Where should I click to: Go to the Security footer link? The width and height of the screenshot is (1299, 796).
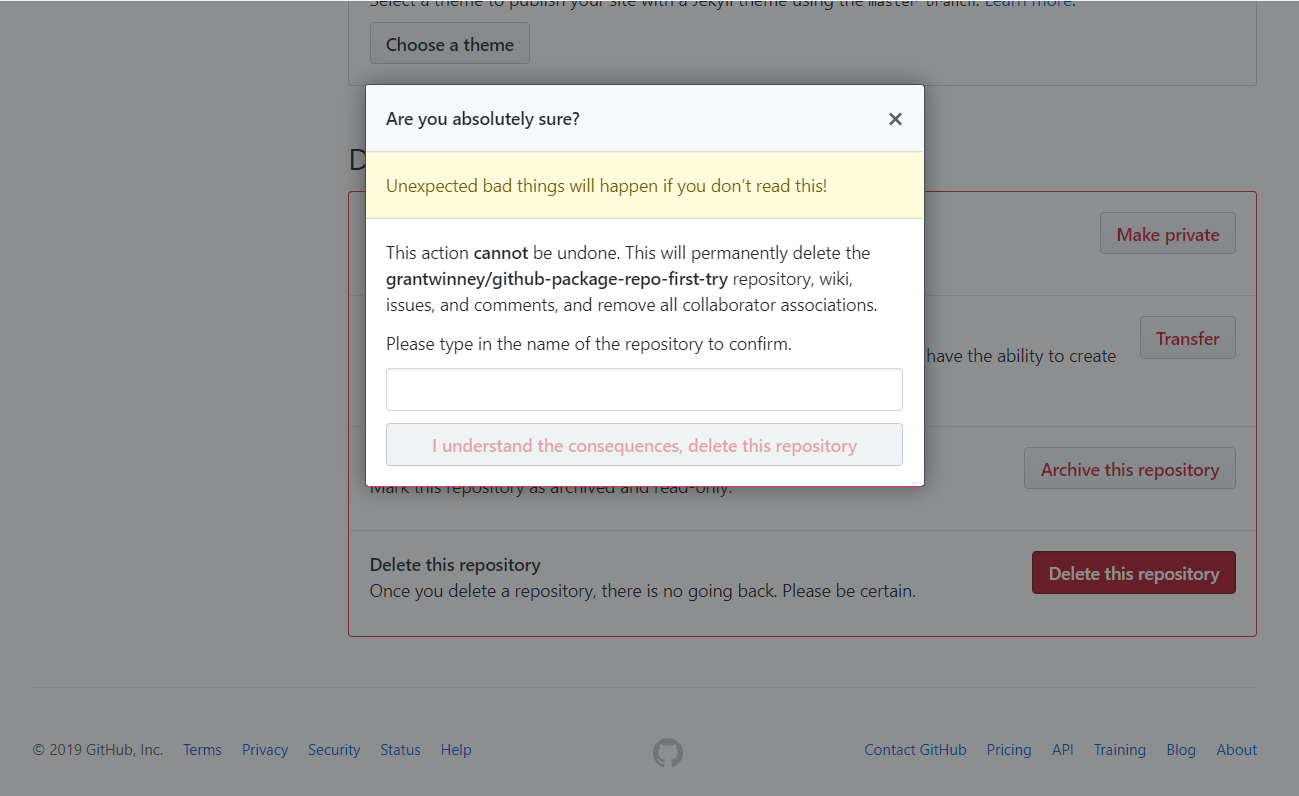(334, 750)
